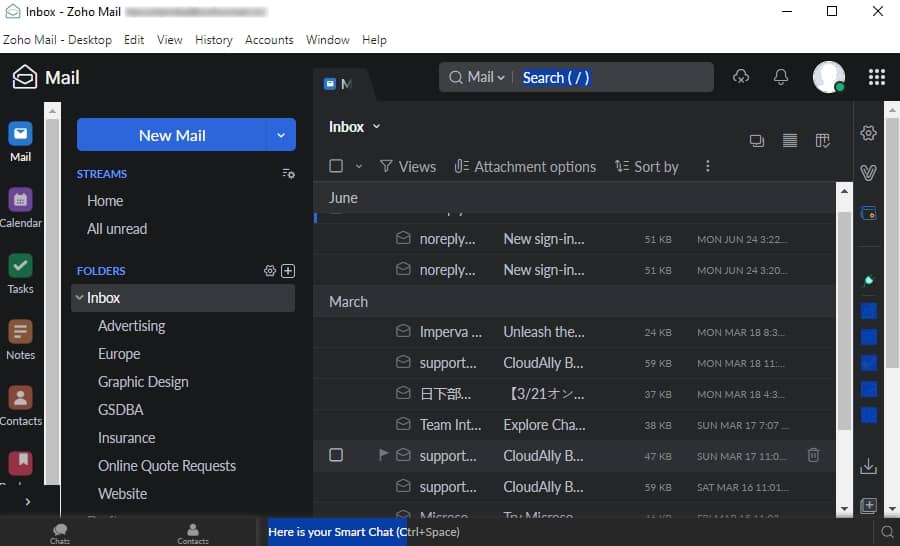
Task: Click the cloud sync icon
Action: 741,76
